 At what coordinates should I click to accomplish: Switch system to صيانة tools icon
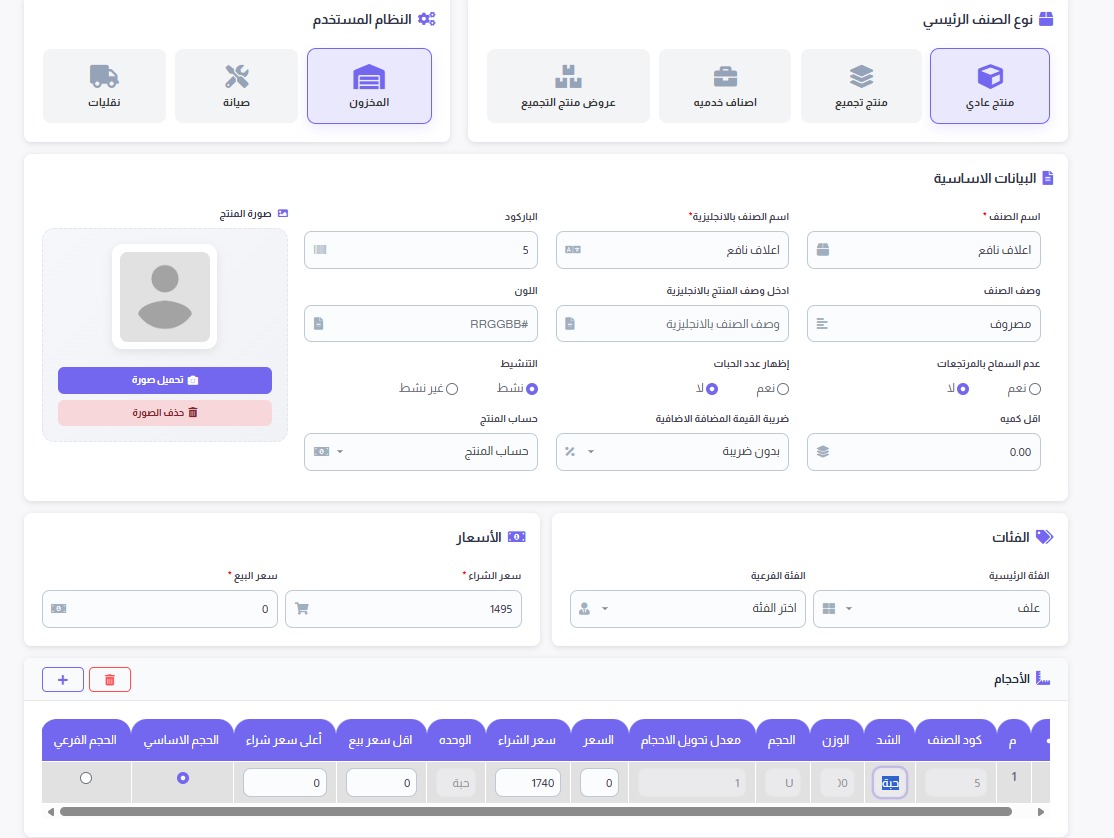point(237,86)
